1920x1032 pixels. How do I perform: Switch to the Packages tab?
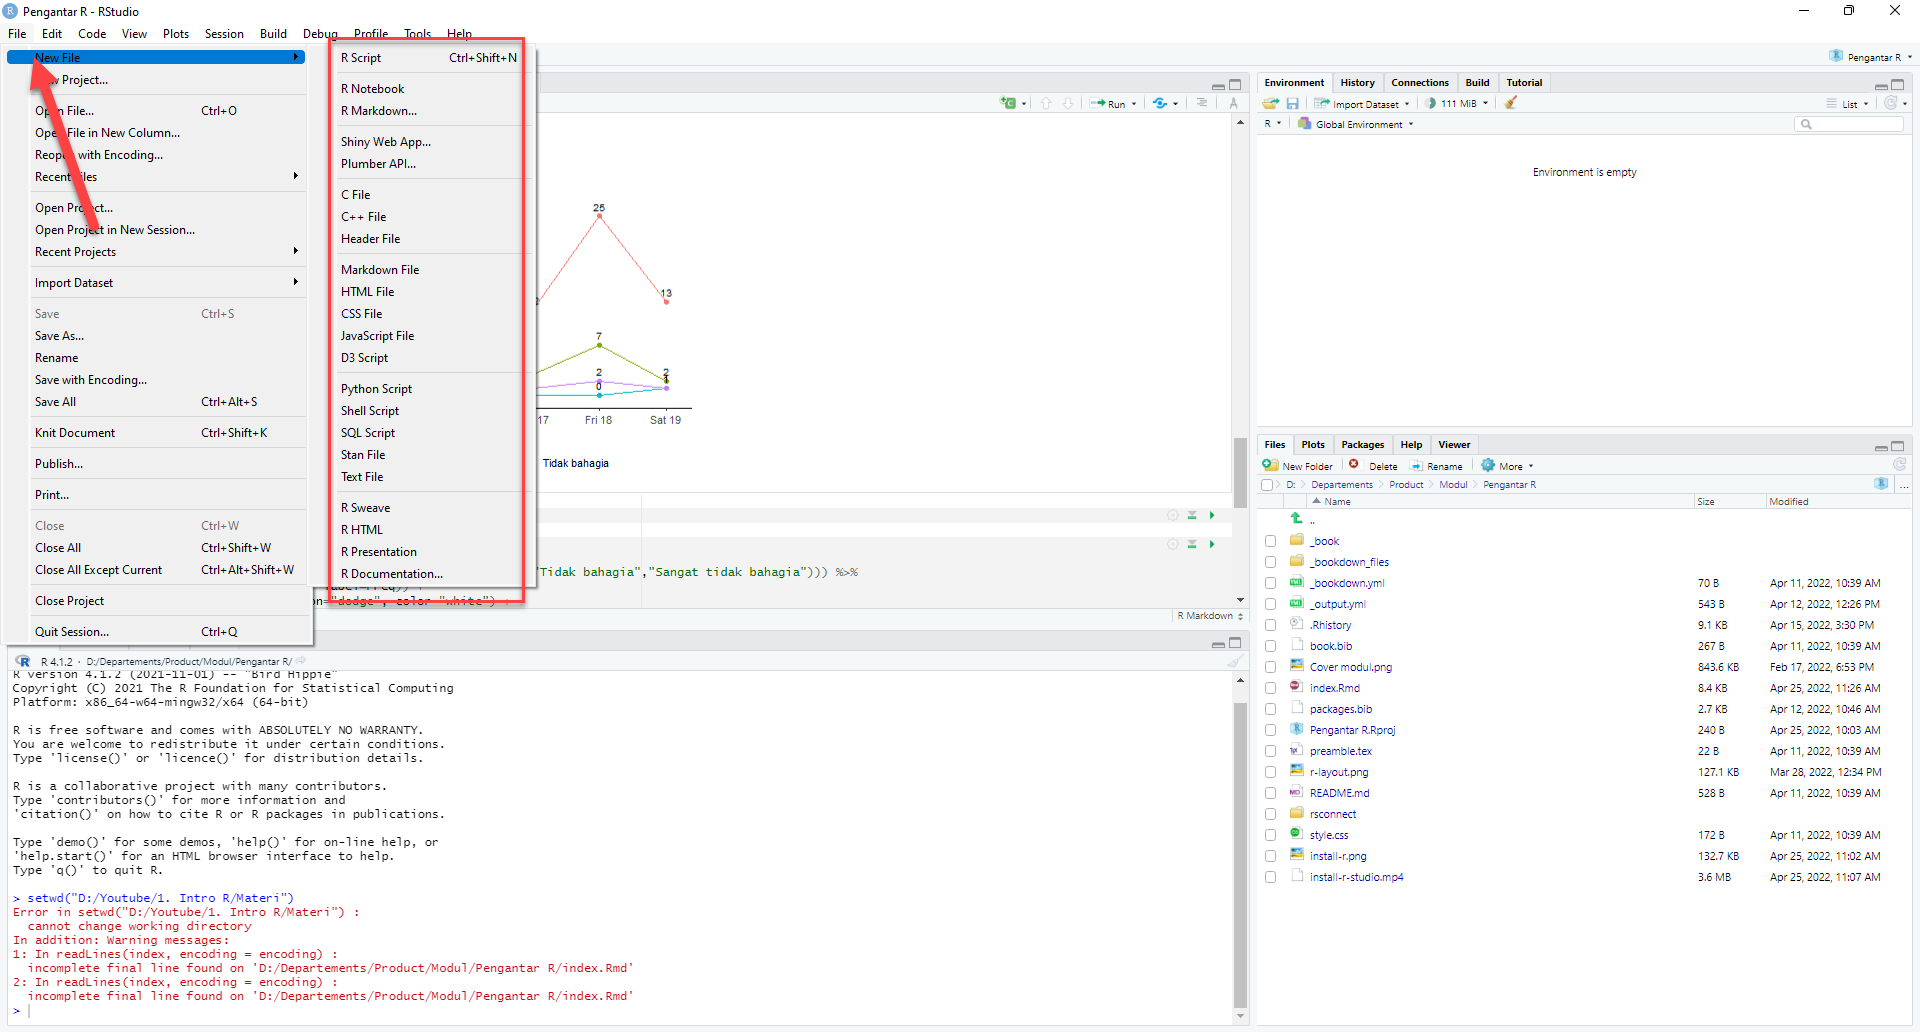click(x=1362, y=445)
